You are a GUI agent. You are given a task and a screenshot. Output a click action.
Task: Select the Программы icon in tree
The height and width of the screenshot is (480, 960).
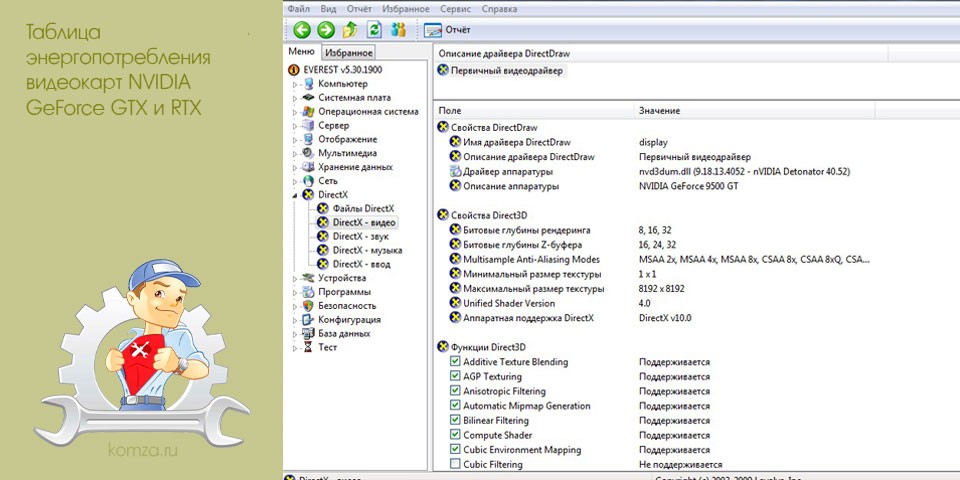click(308, 291)
